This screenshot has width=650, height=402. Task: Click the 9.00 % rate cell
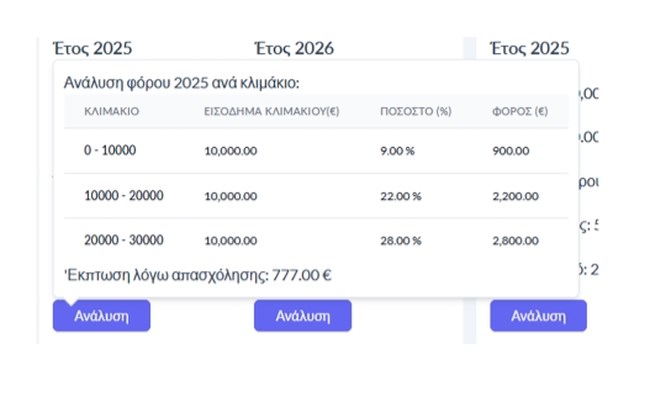tap(398, 150)
